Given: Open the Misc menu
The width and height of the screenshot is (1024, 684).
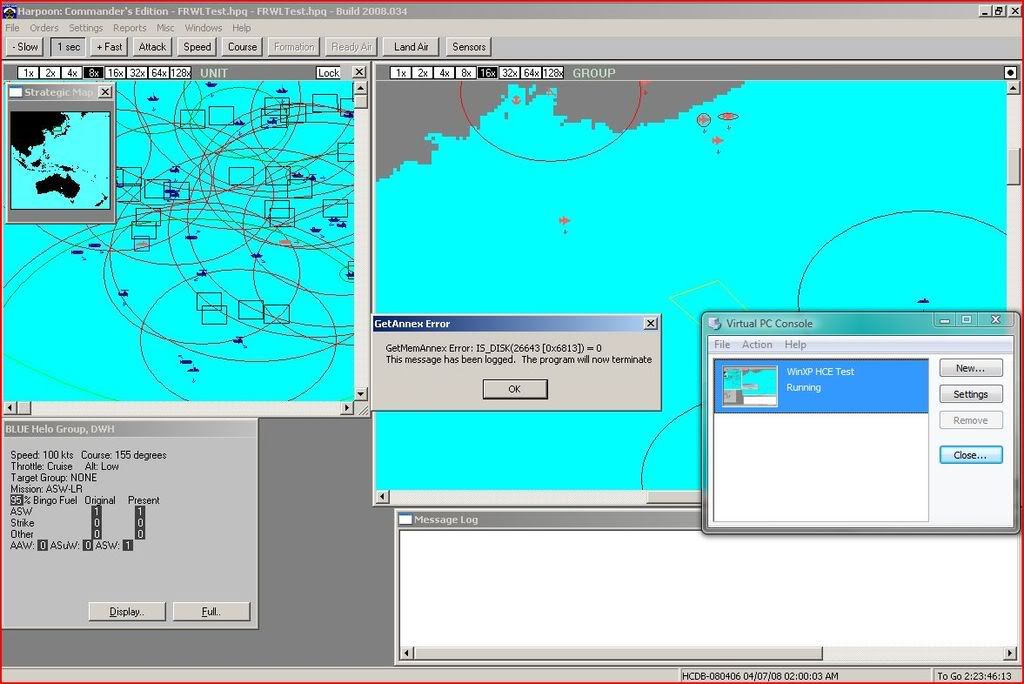Looking at the screenshot, I should click(165, 28).
